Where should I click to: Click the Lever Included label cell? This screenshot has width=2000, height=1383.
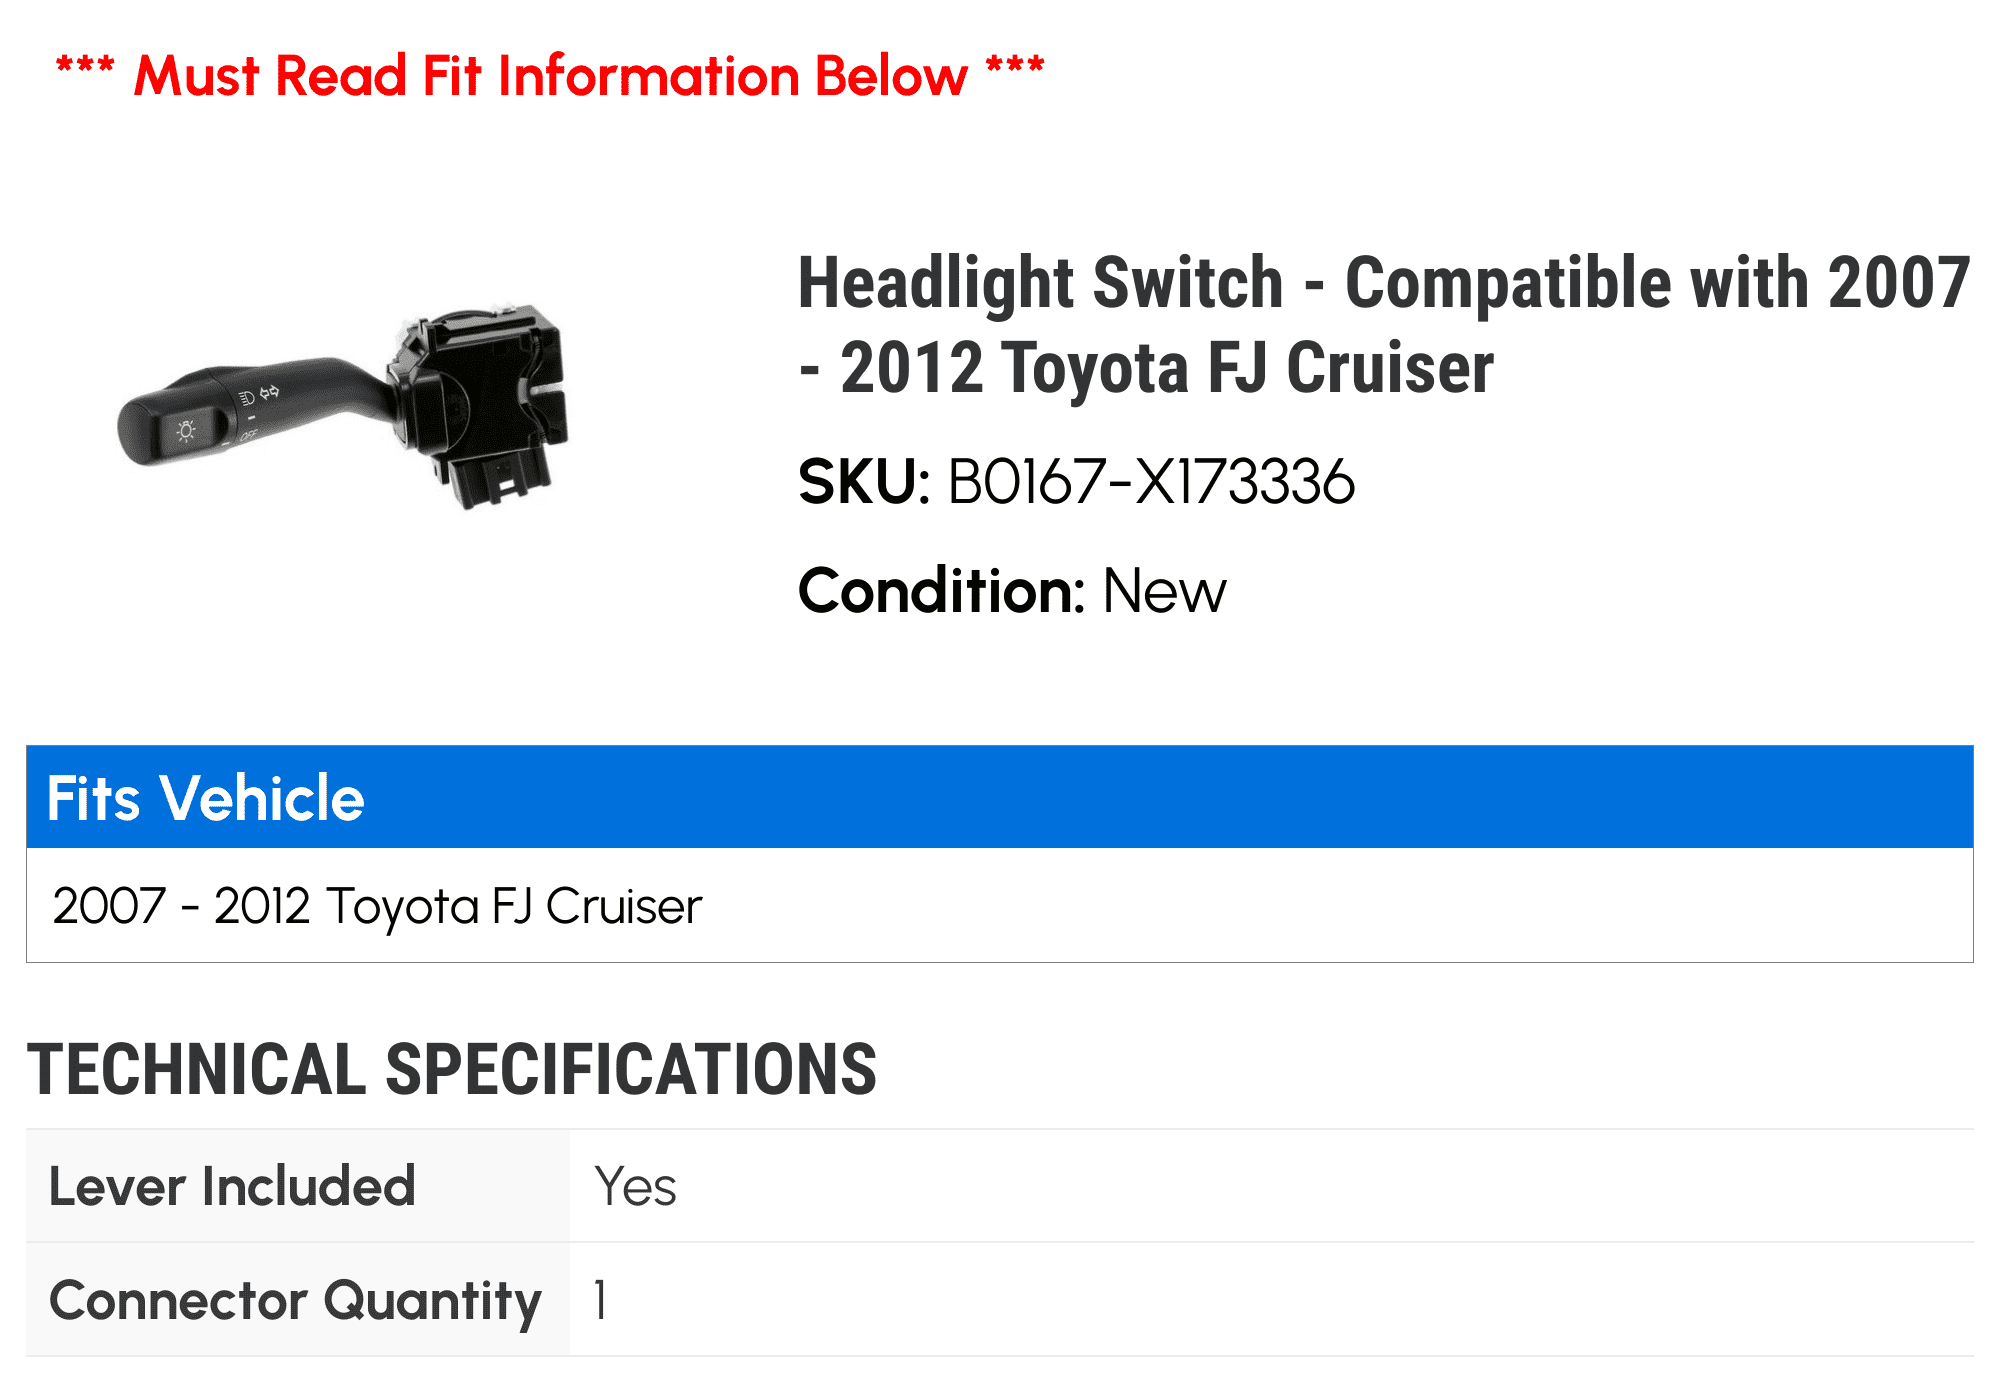point(298,1186)
